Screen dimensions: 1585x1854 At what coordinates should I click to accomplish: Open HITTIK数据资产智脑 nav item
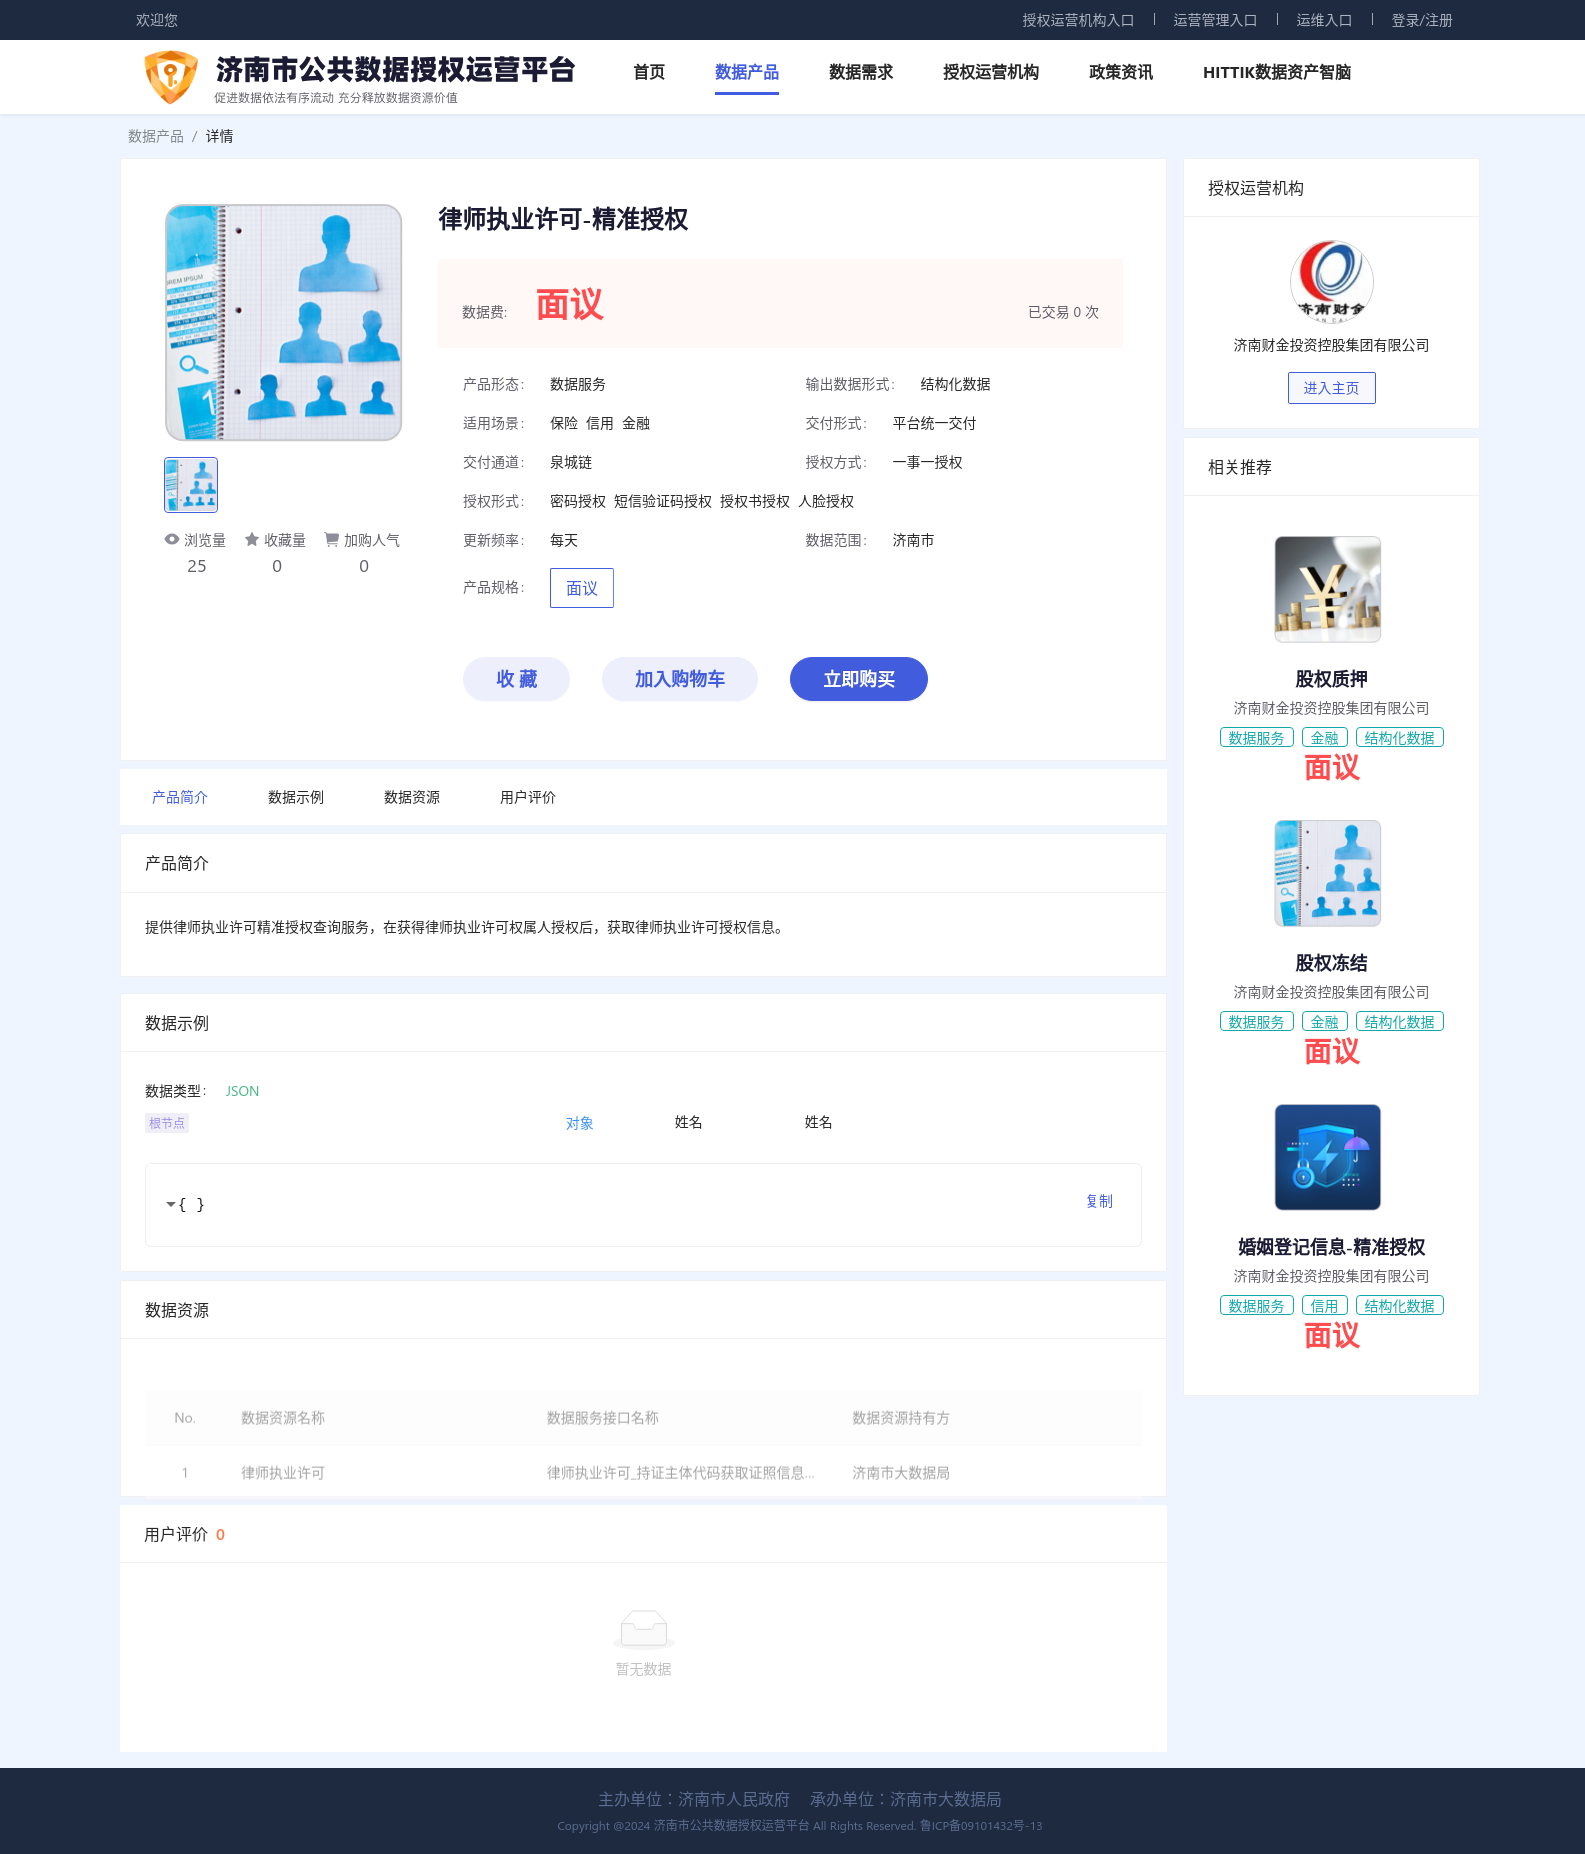1277,72
